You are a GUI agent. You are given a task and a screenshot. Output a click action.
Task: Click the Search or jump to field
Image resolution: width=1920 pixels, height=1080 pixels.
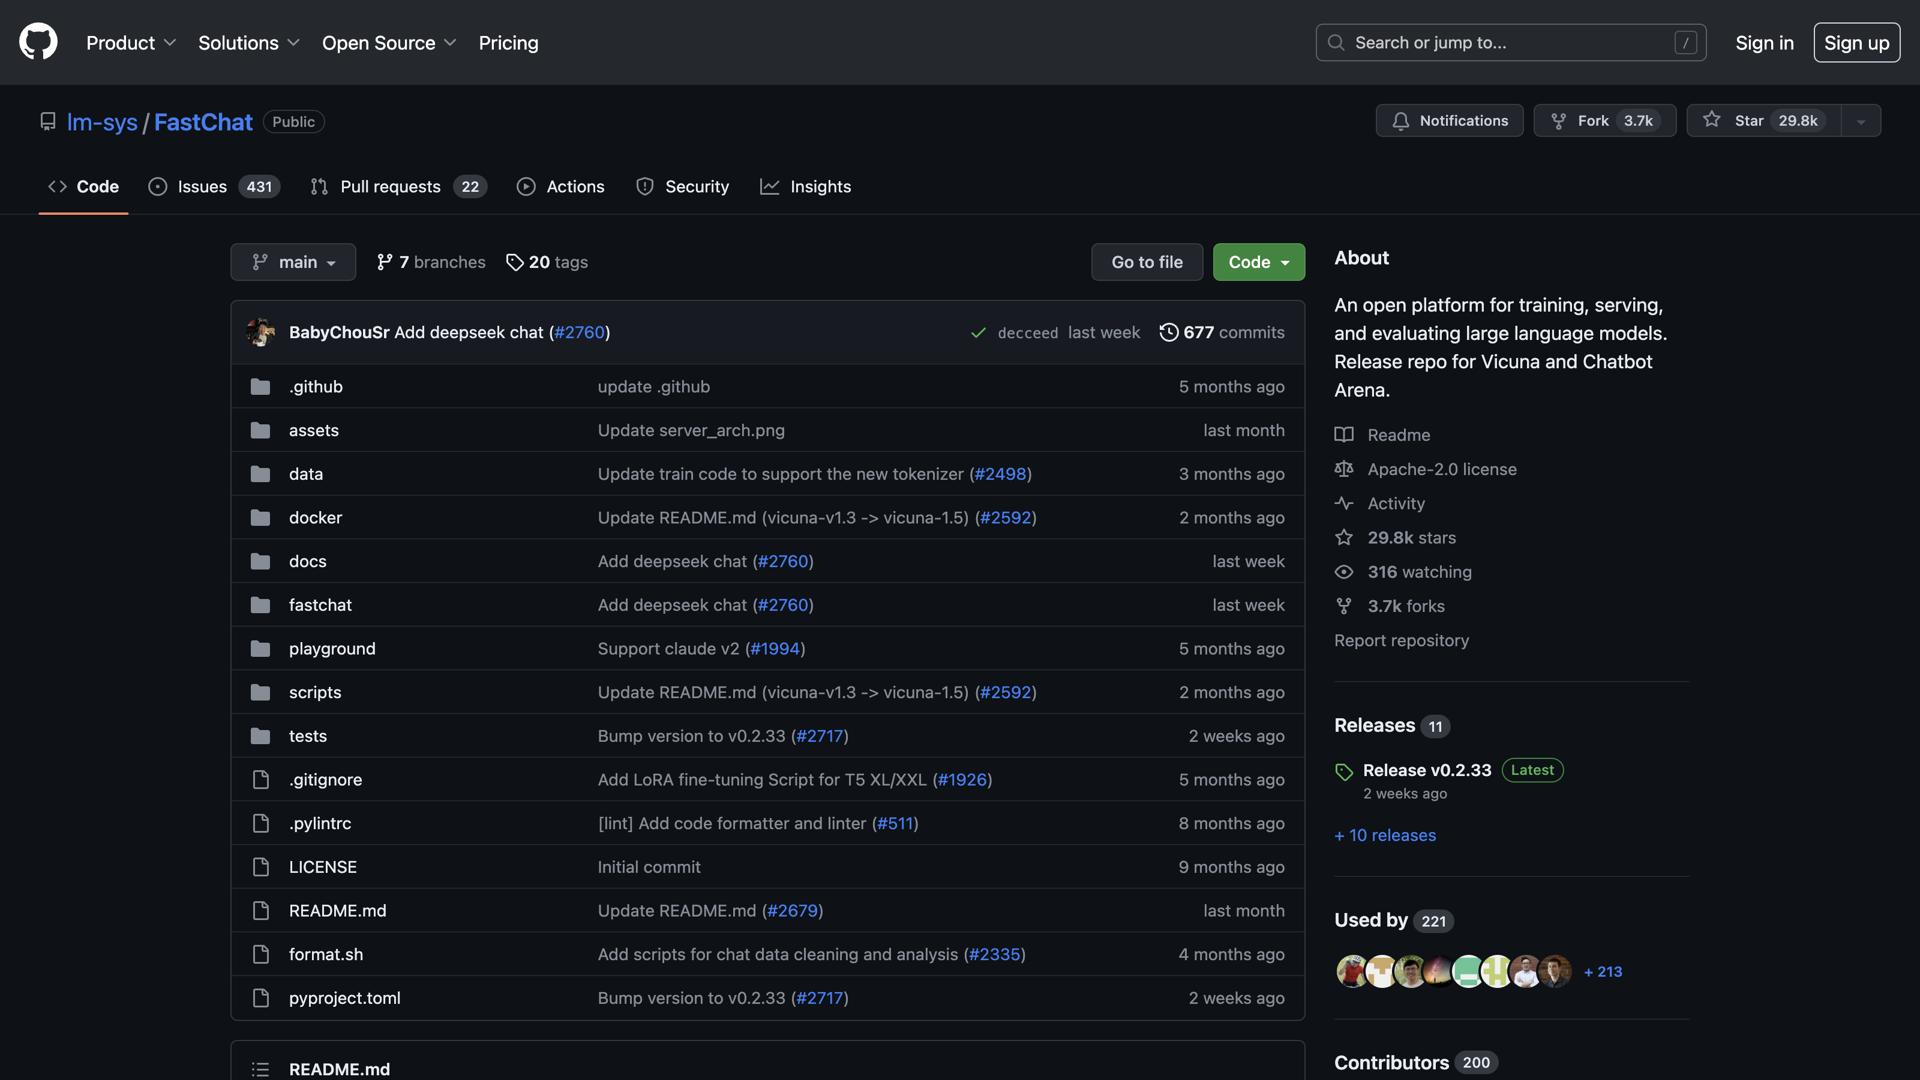pos(1510,43)
